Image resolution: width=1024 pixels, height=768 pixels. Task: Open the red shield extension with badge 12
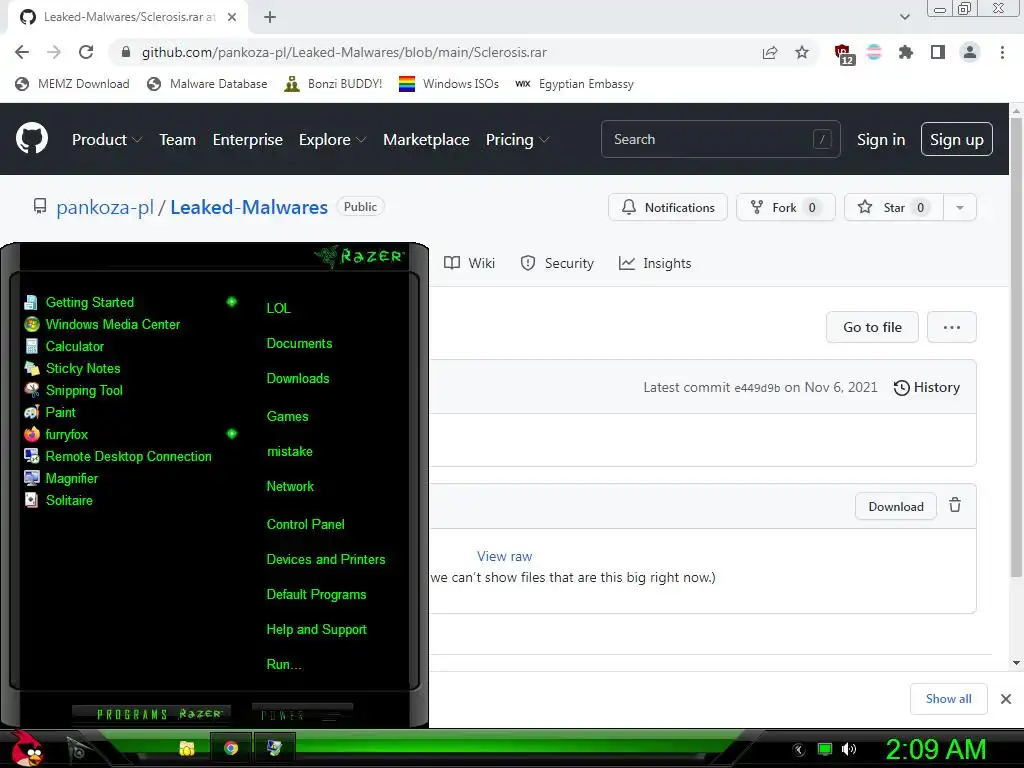coord(843,54)
